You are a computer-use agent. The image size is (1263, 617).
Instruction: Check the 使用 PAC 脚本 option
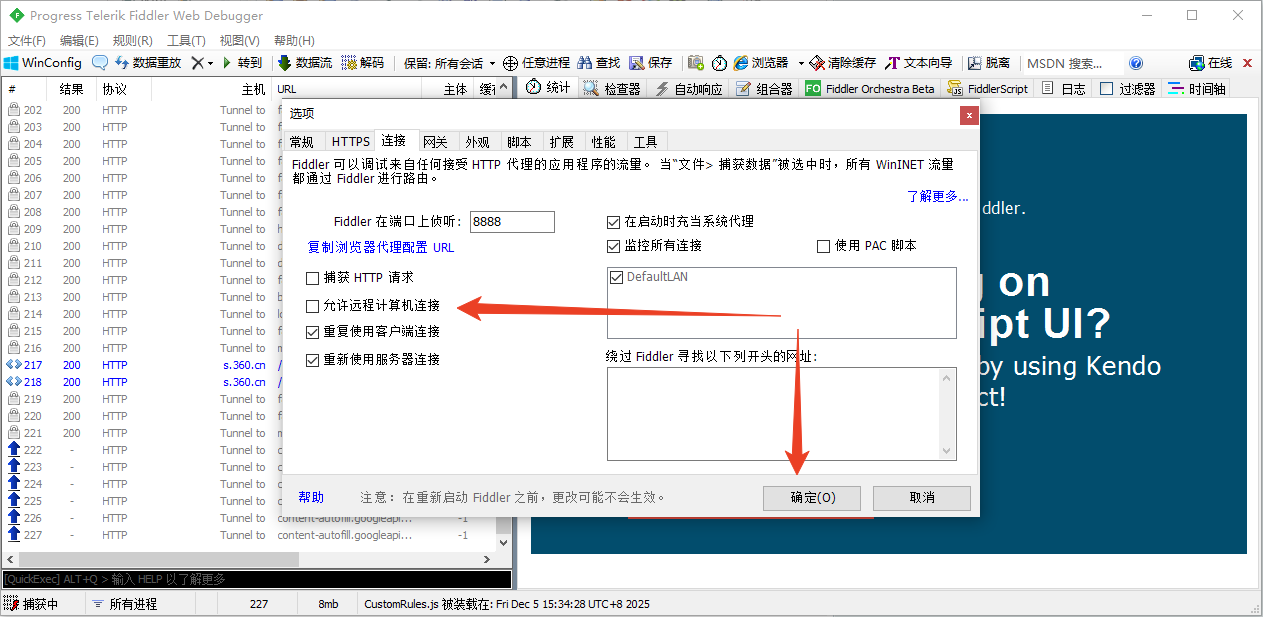[x=824, y=246]
